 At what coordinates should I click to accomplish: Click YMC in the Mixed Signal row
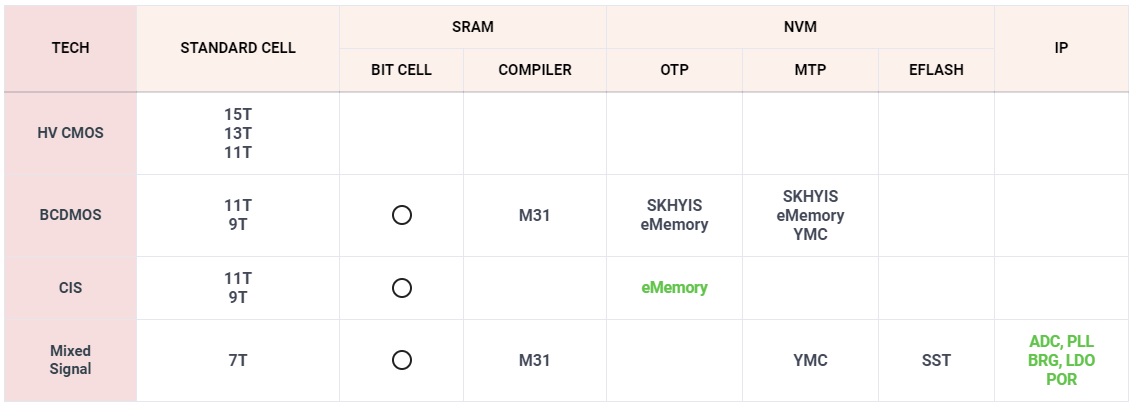[x=810, y=360]
